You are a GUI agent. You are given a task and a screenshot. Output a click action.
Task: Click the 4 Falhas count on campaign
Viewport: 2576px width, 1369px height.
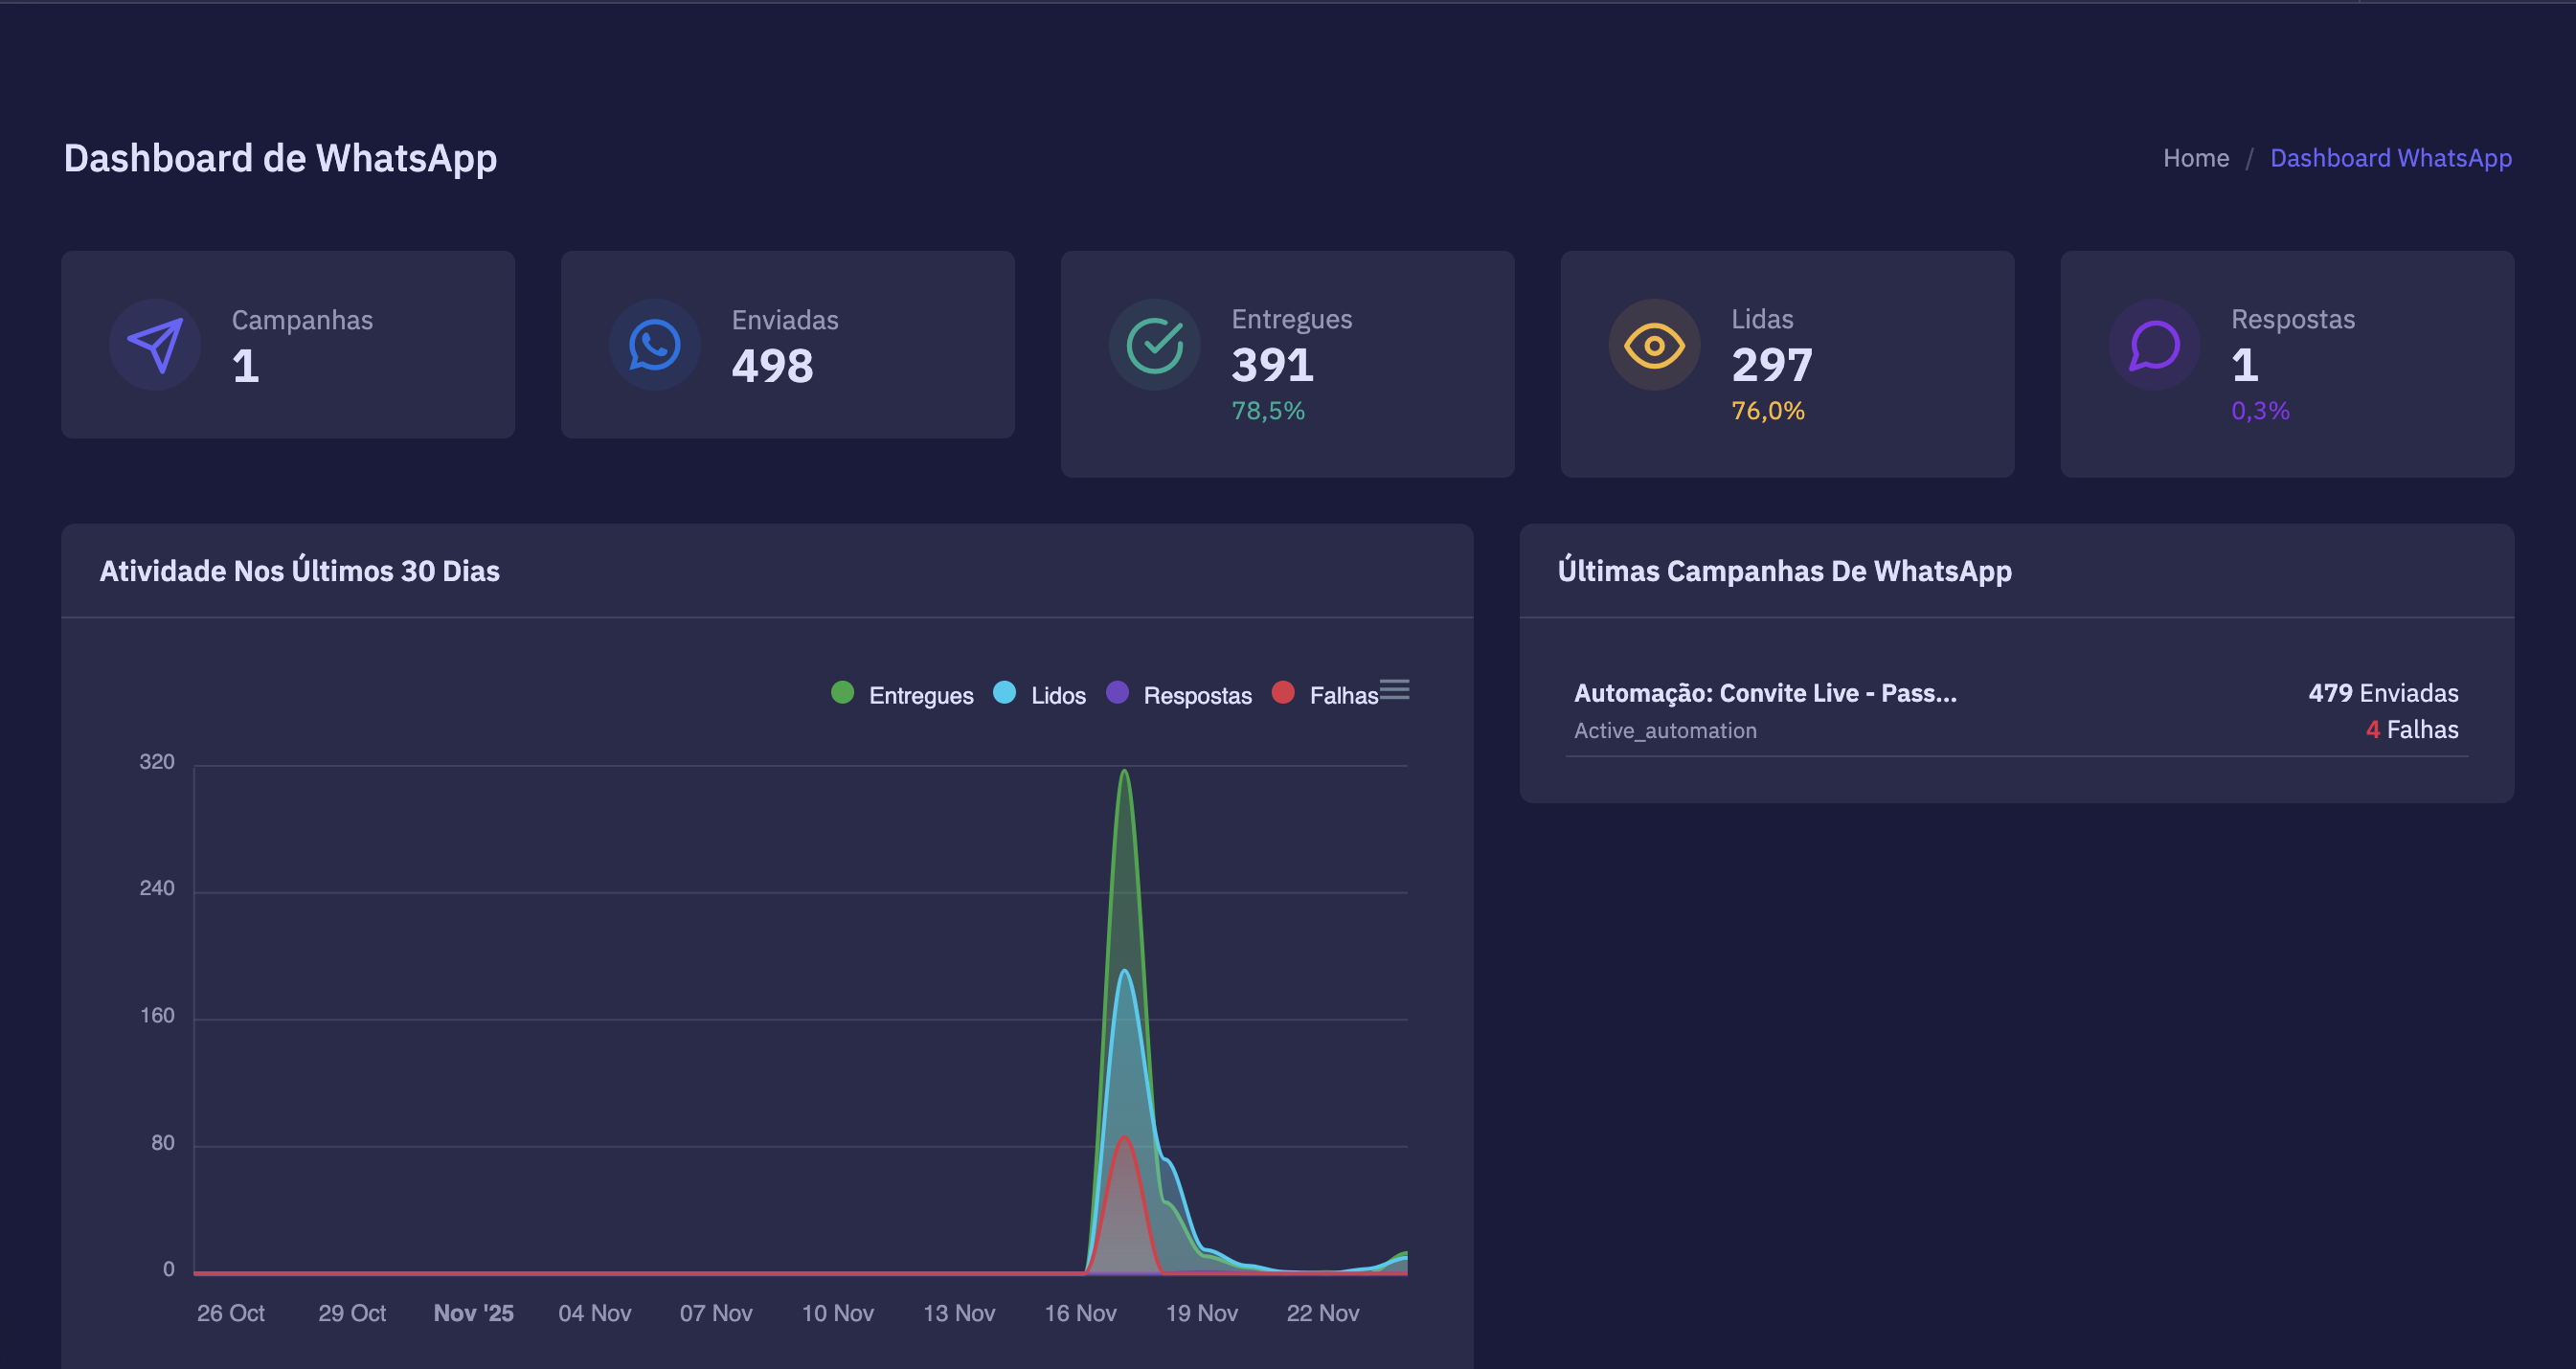point(2411,730)
